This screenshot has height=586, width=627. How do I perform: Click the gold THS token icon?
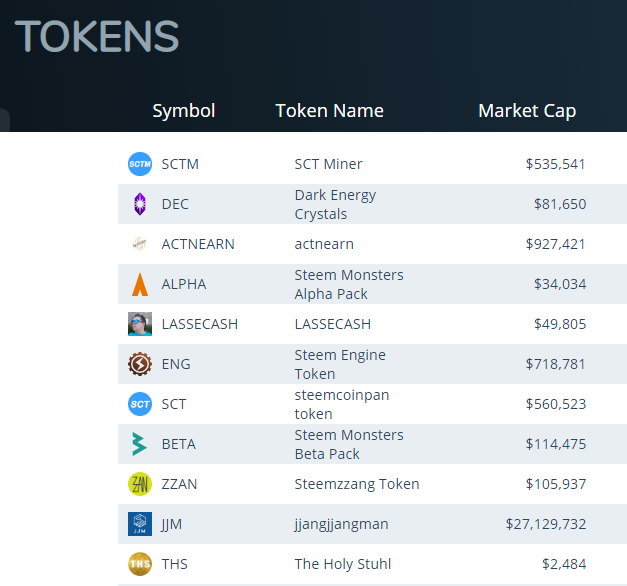[x=140, y=564]
